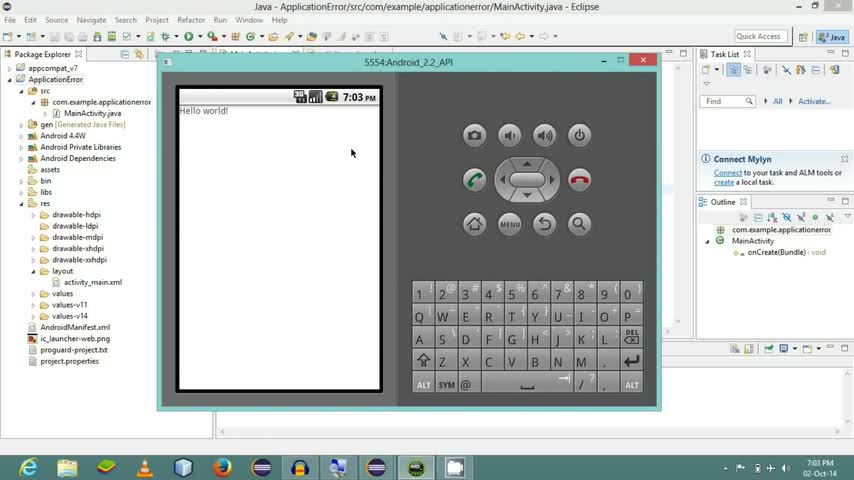The image size is (854, 480).
Task: Click the green call button in emulator
Action: [474, 180]
